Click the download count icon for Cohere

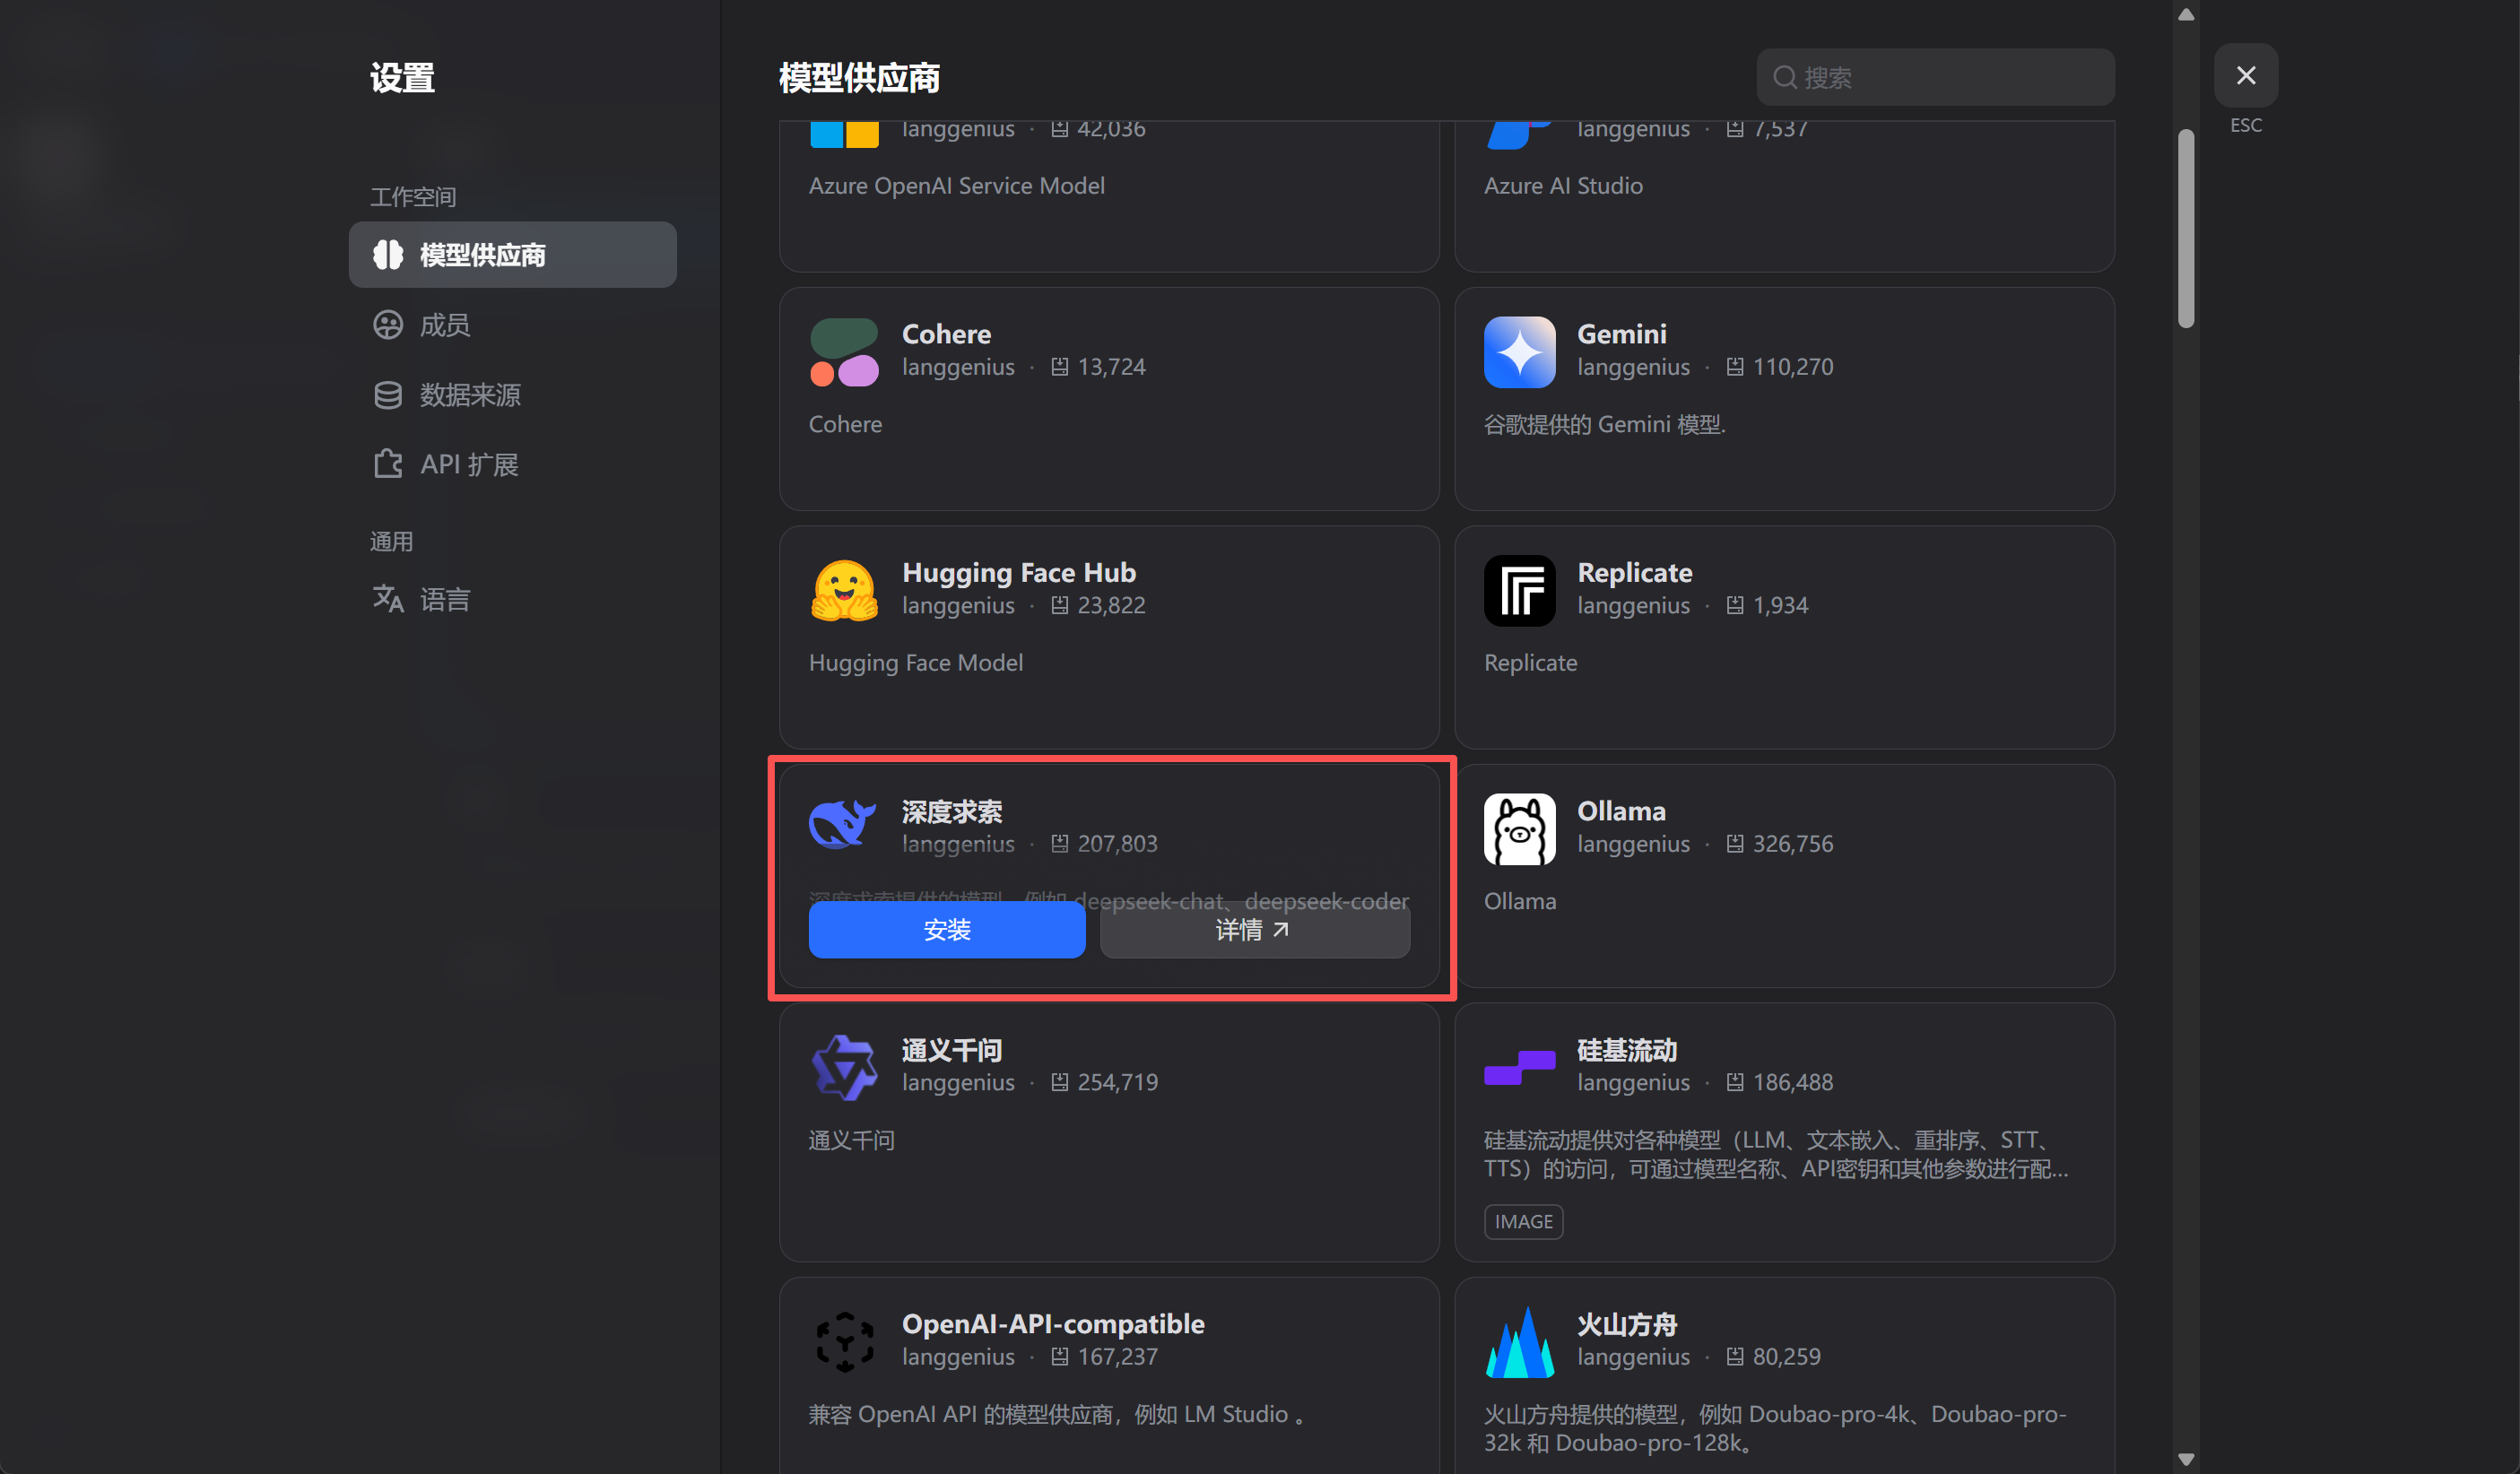coord(1060,367)
